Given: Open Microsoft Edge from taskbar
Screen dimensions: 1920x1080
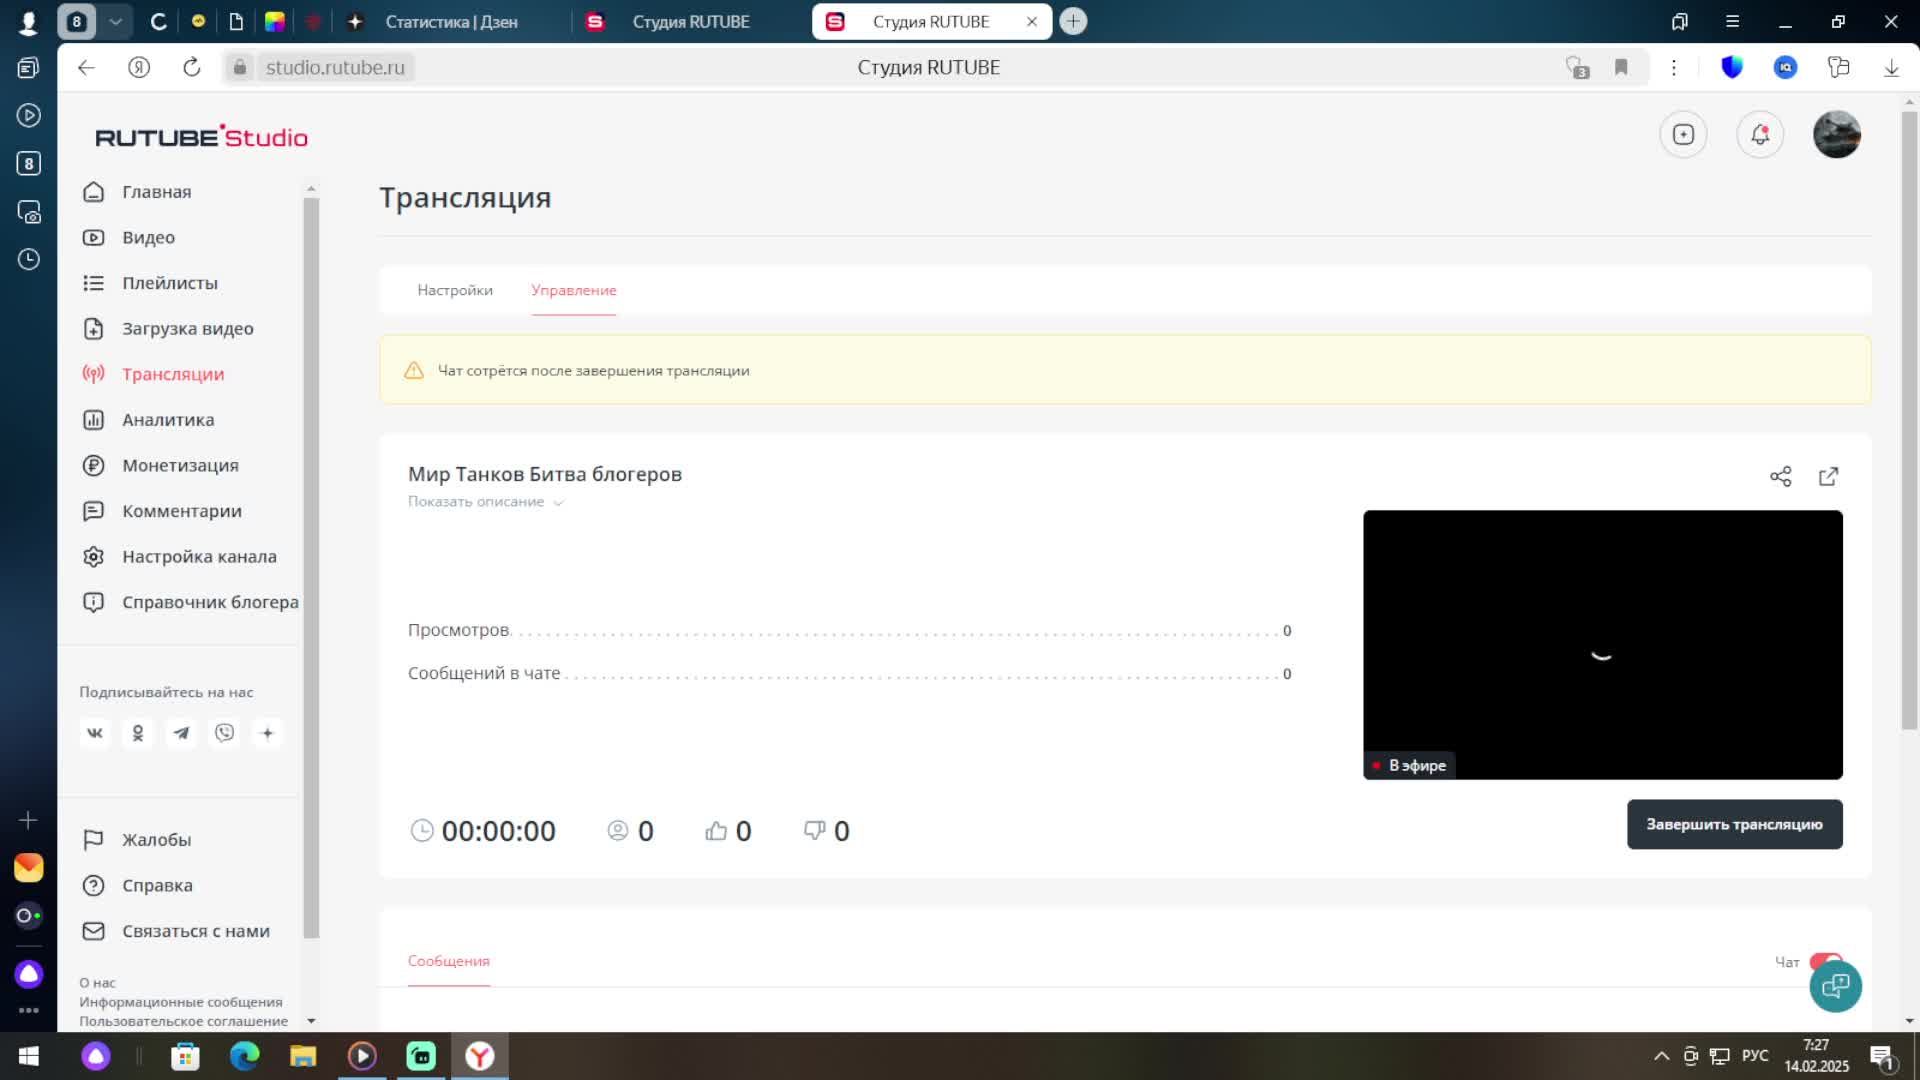Looking at the screenshot, I should [244, 1056].
